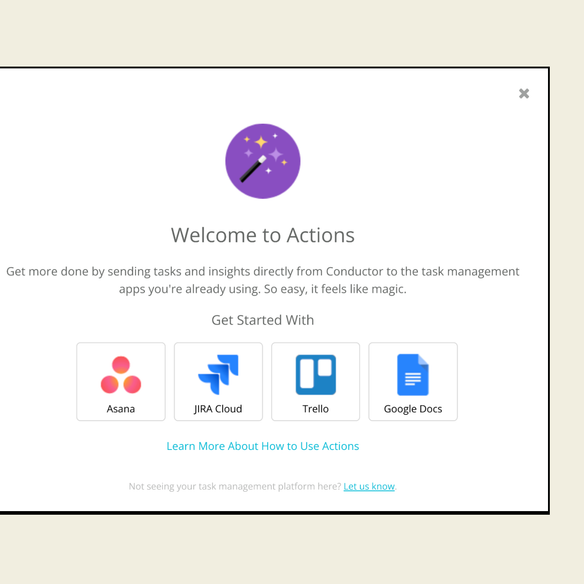Click the Conductor task management description paragraph
Image resolution: width=584 pixels, height=584 pixels.
coord(263,280)
